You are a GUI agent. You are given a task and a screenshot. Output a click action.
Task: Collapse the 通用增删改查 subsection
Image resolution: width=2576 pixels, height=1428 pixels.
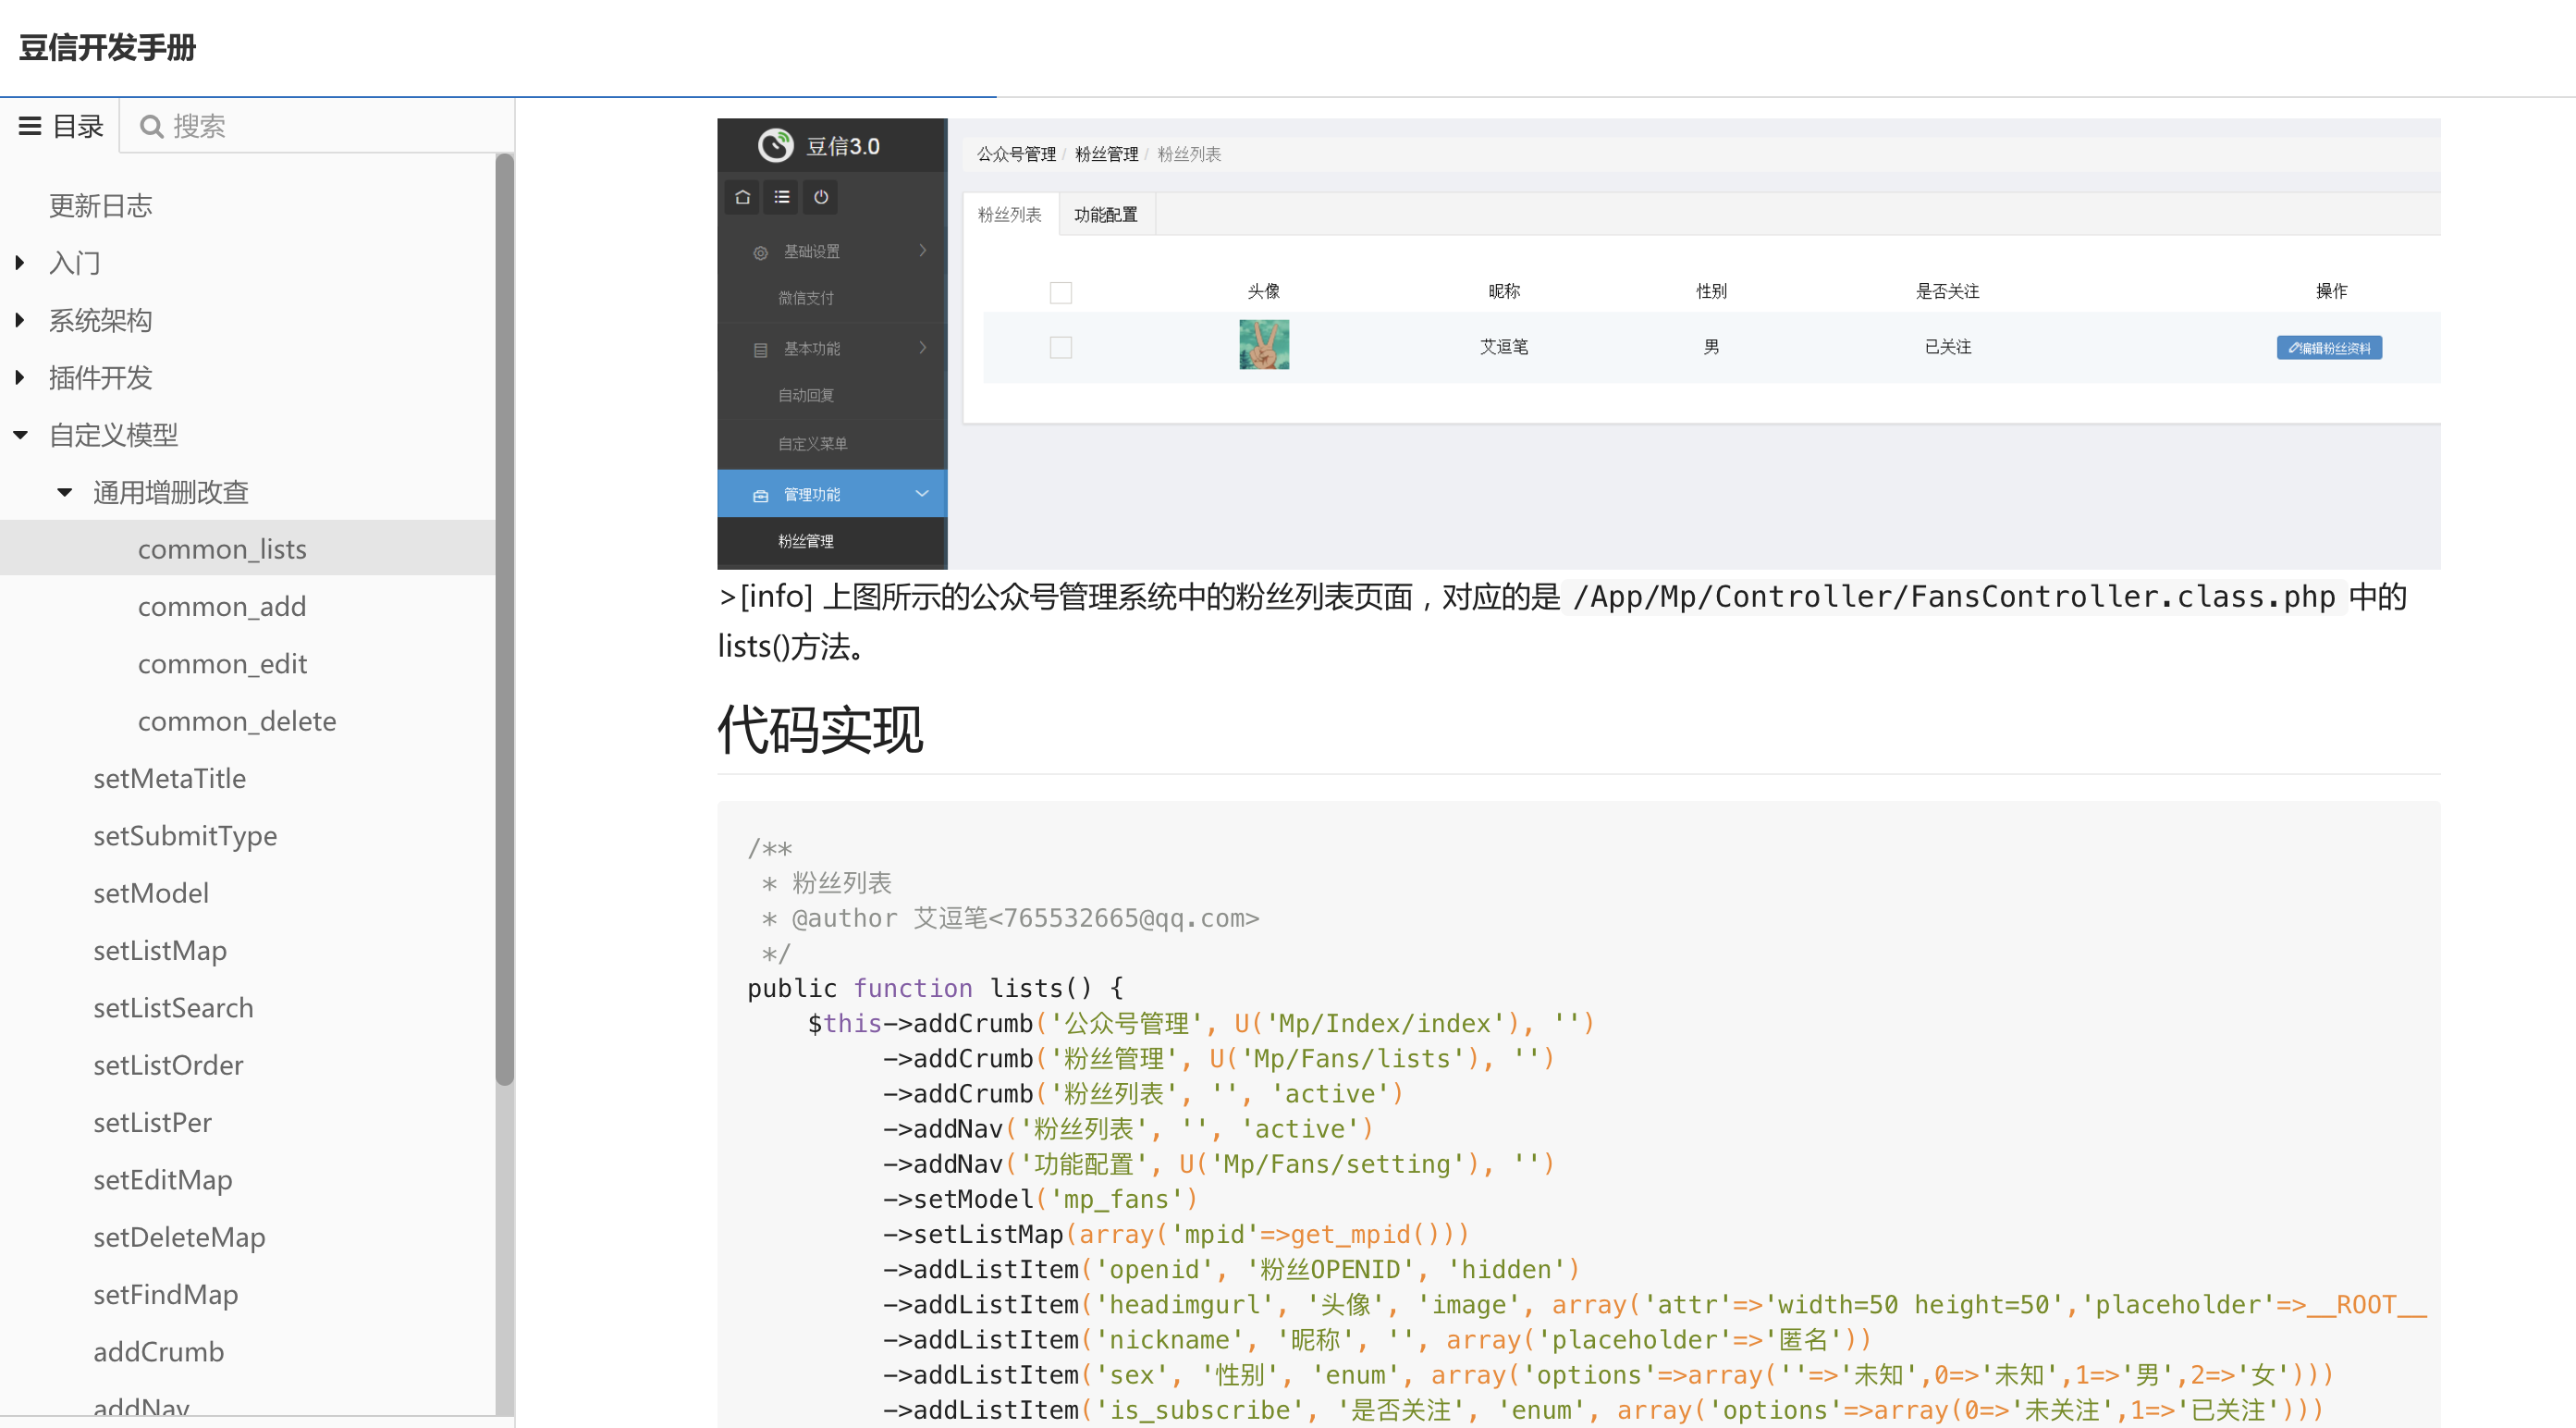65,492
